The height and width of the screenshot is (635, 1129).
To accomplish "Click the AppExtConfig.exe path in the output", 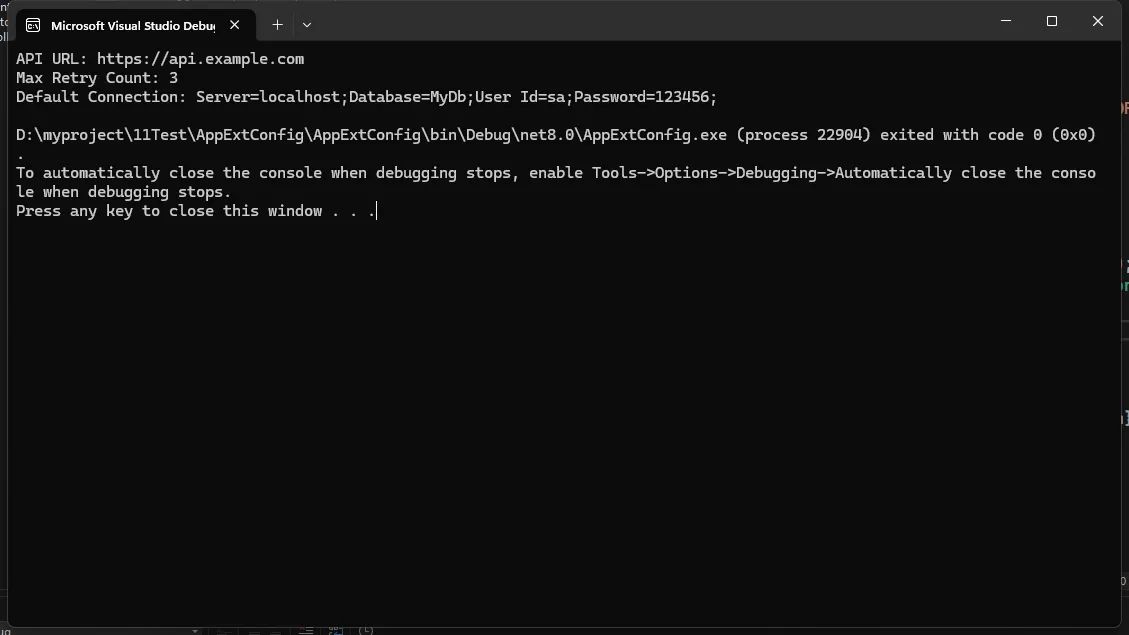I will pos(372,135).
